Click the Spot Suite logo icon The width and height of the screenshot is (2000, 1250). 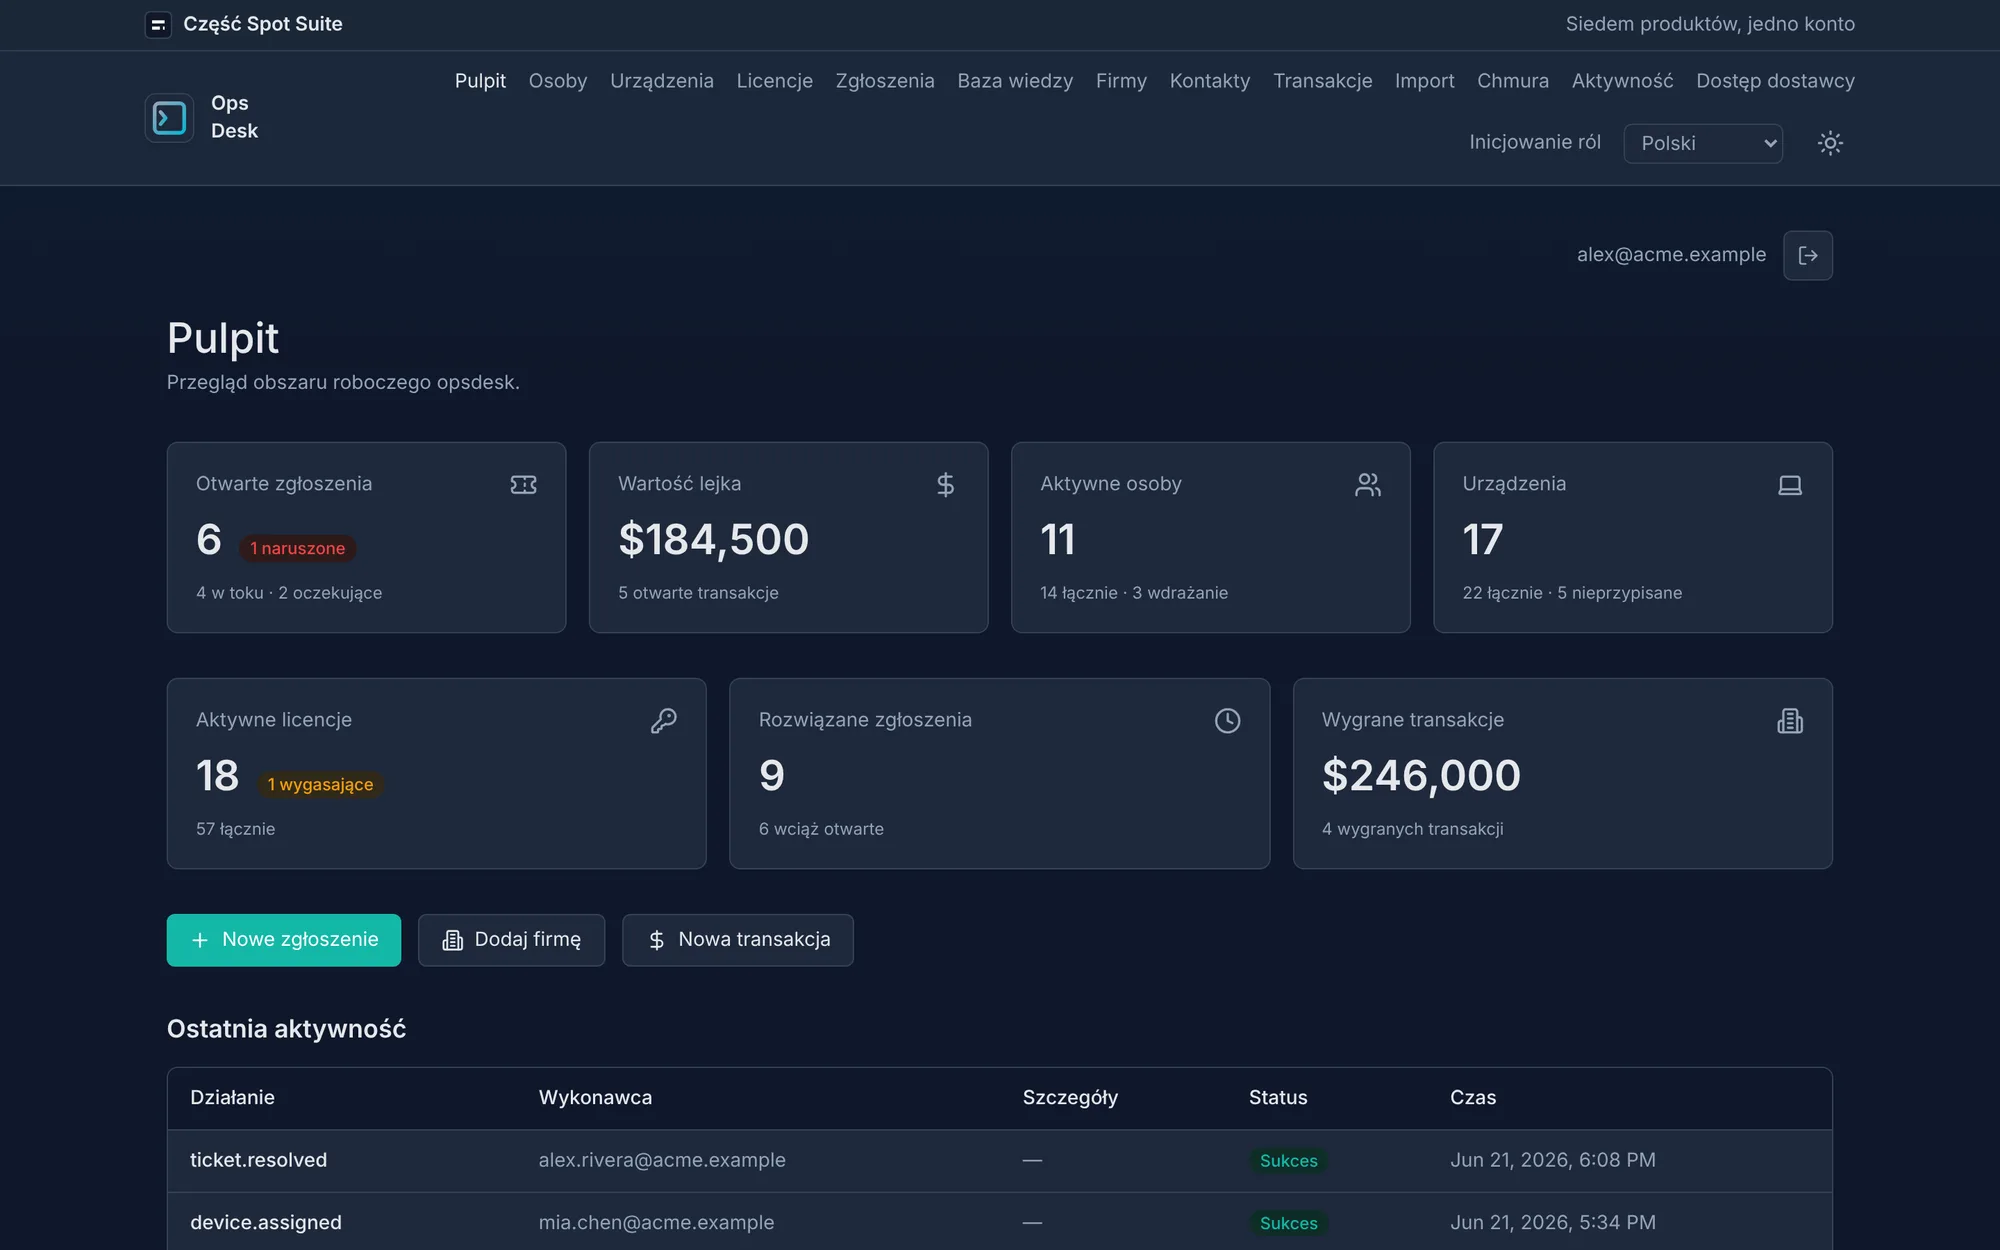coord(158,24)
